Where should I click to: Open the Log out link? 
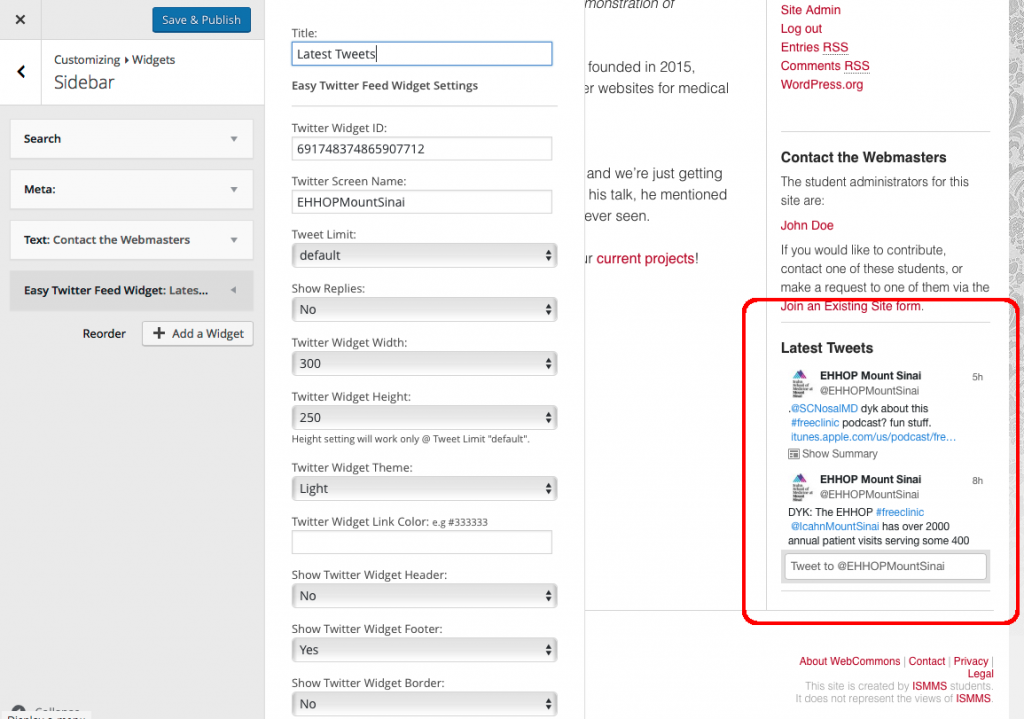pyautogui.click(x=801, y=29)
